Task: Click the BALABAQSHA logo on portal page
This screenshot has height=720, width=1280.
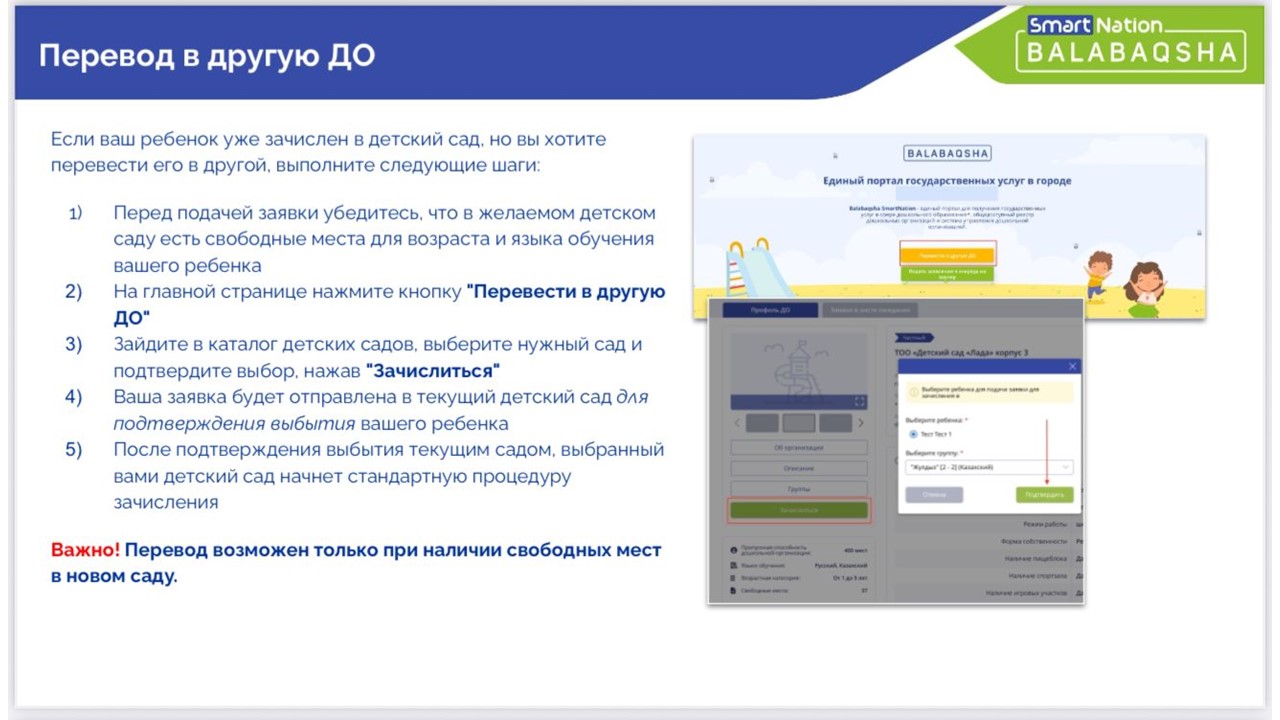Action: click(947, 154)
